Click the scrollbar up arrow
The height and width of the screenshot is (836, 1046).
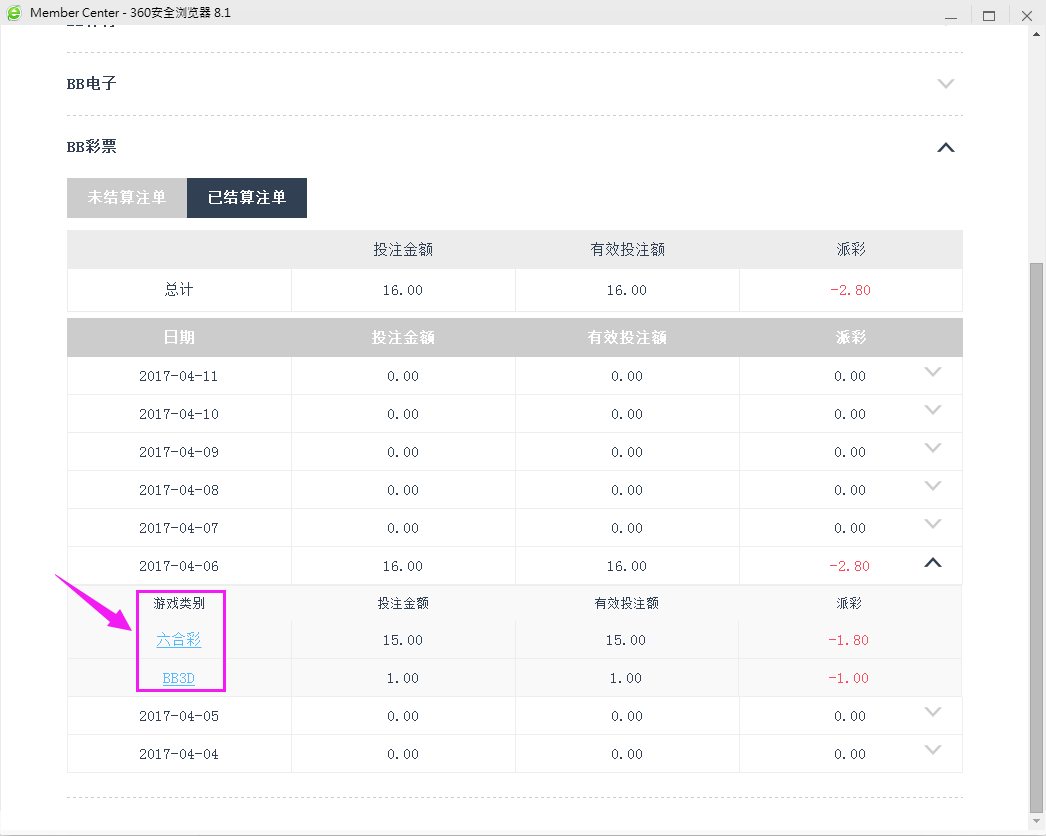pyautogui.click(x=1037, y=34)
